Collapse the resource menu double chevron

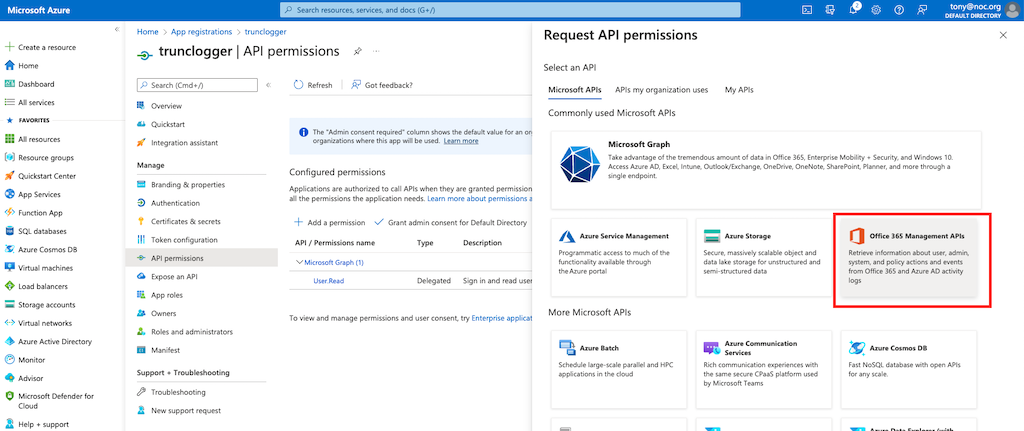[x=268, y=85]
